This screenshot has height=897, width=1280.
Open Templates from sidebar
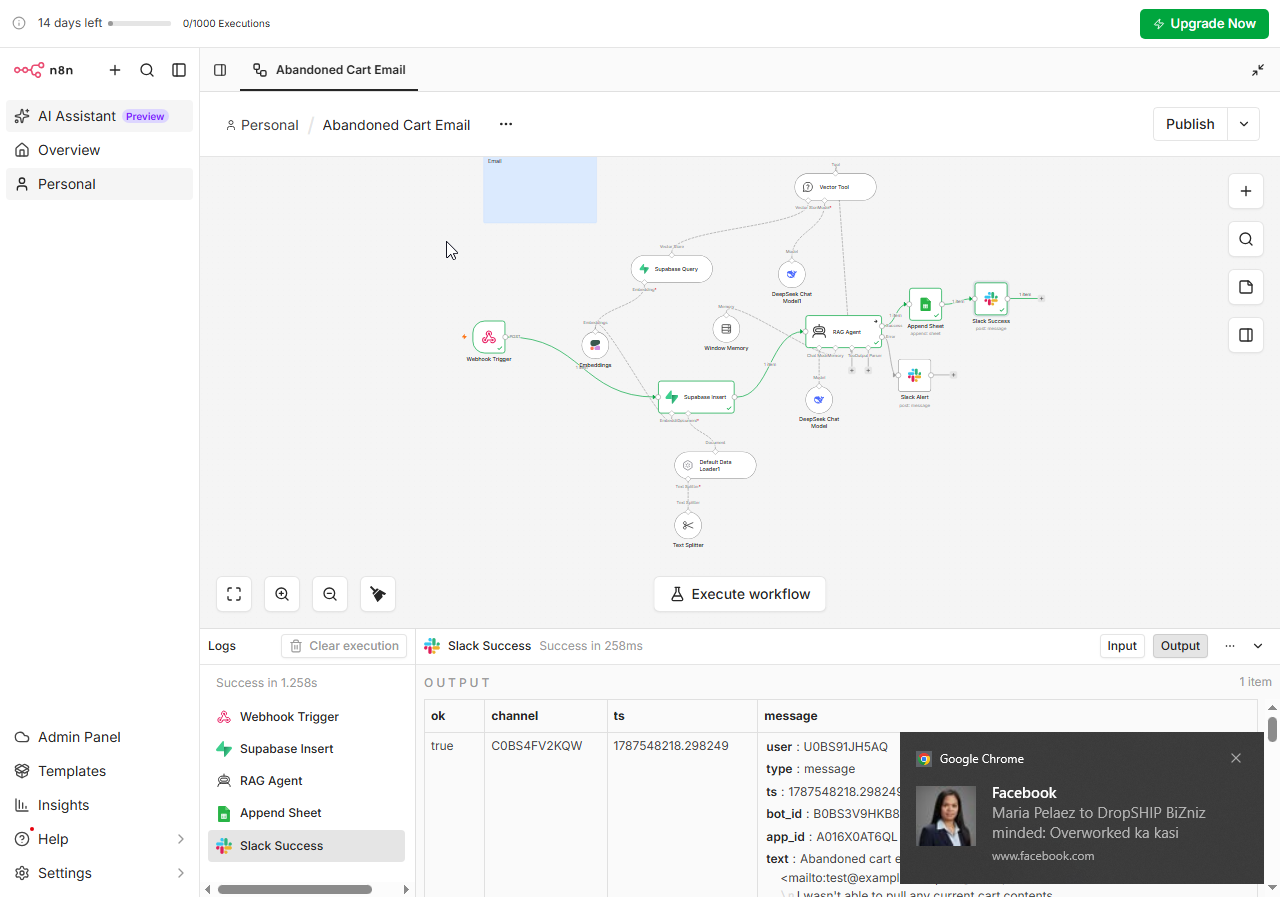pos(99,771)
